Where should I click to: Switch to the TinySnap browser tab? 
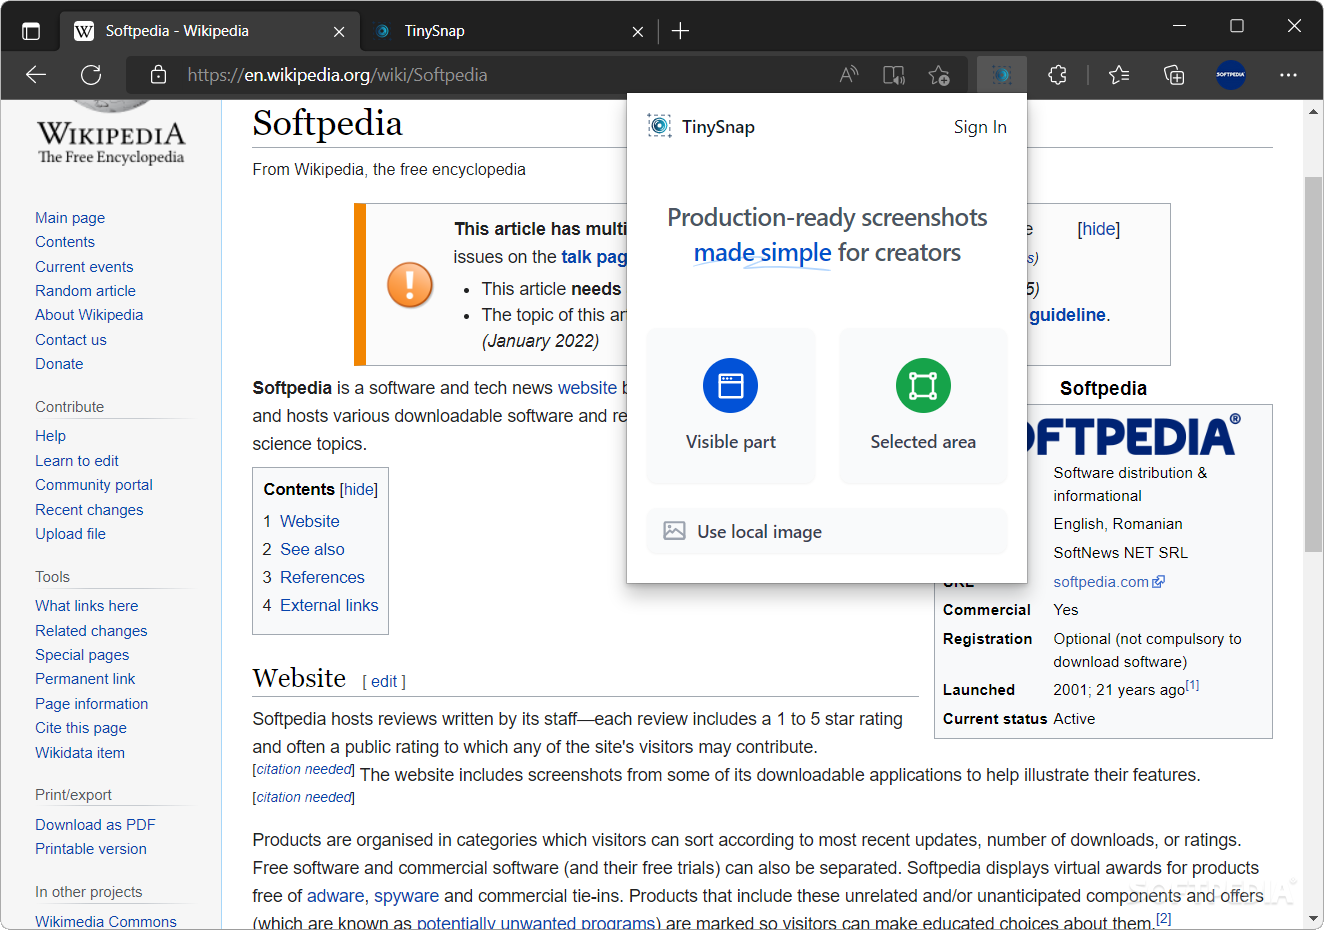pos(510,31)
